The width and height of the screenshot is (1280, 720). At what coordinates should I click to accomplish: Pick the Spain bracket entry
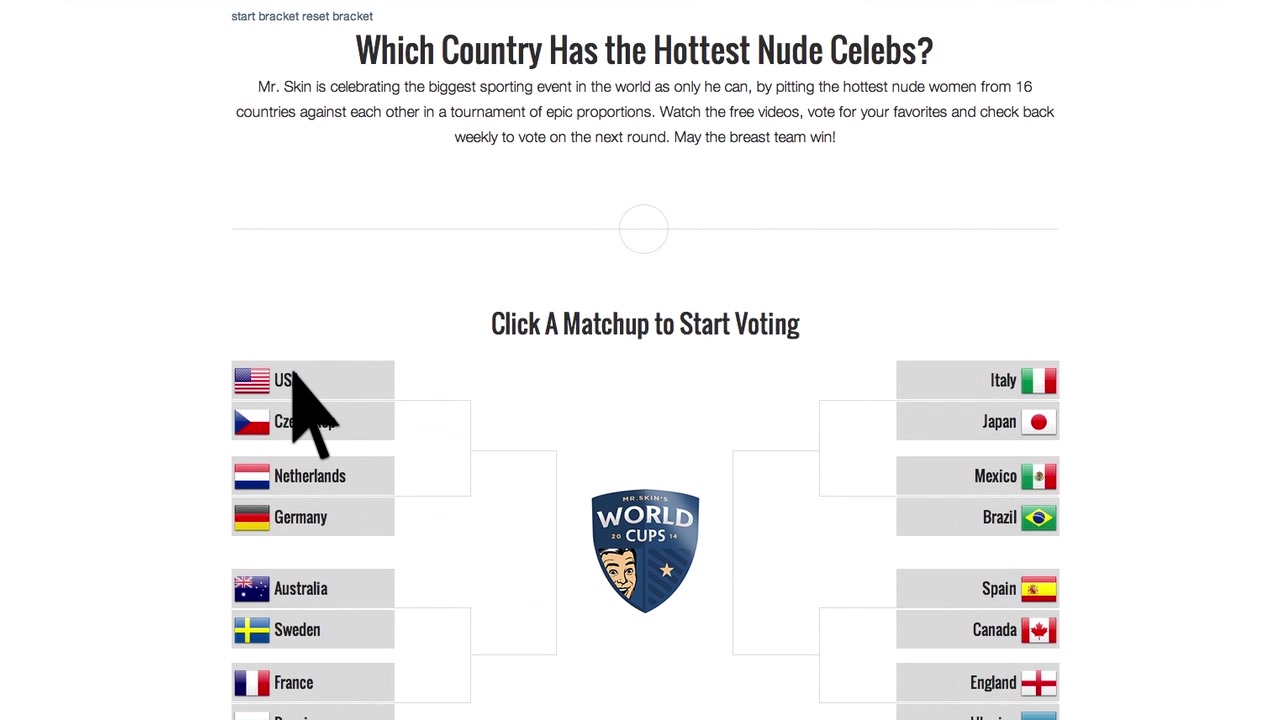click(977, 588)
